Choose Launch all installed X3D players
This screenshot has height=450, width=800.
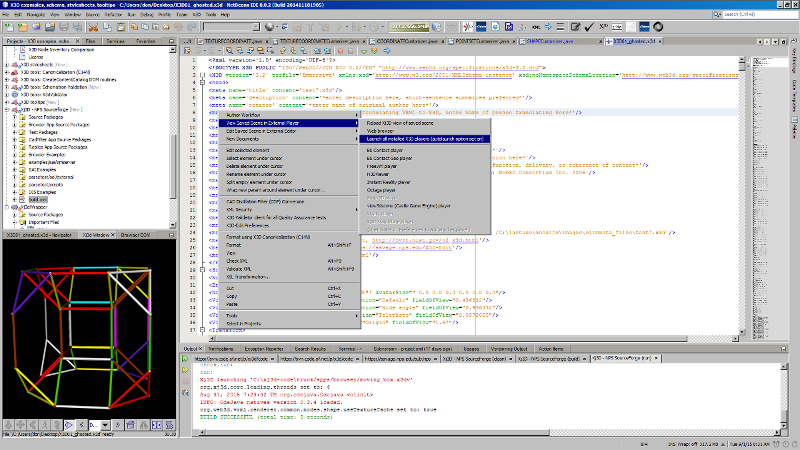tap(426, 138)
